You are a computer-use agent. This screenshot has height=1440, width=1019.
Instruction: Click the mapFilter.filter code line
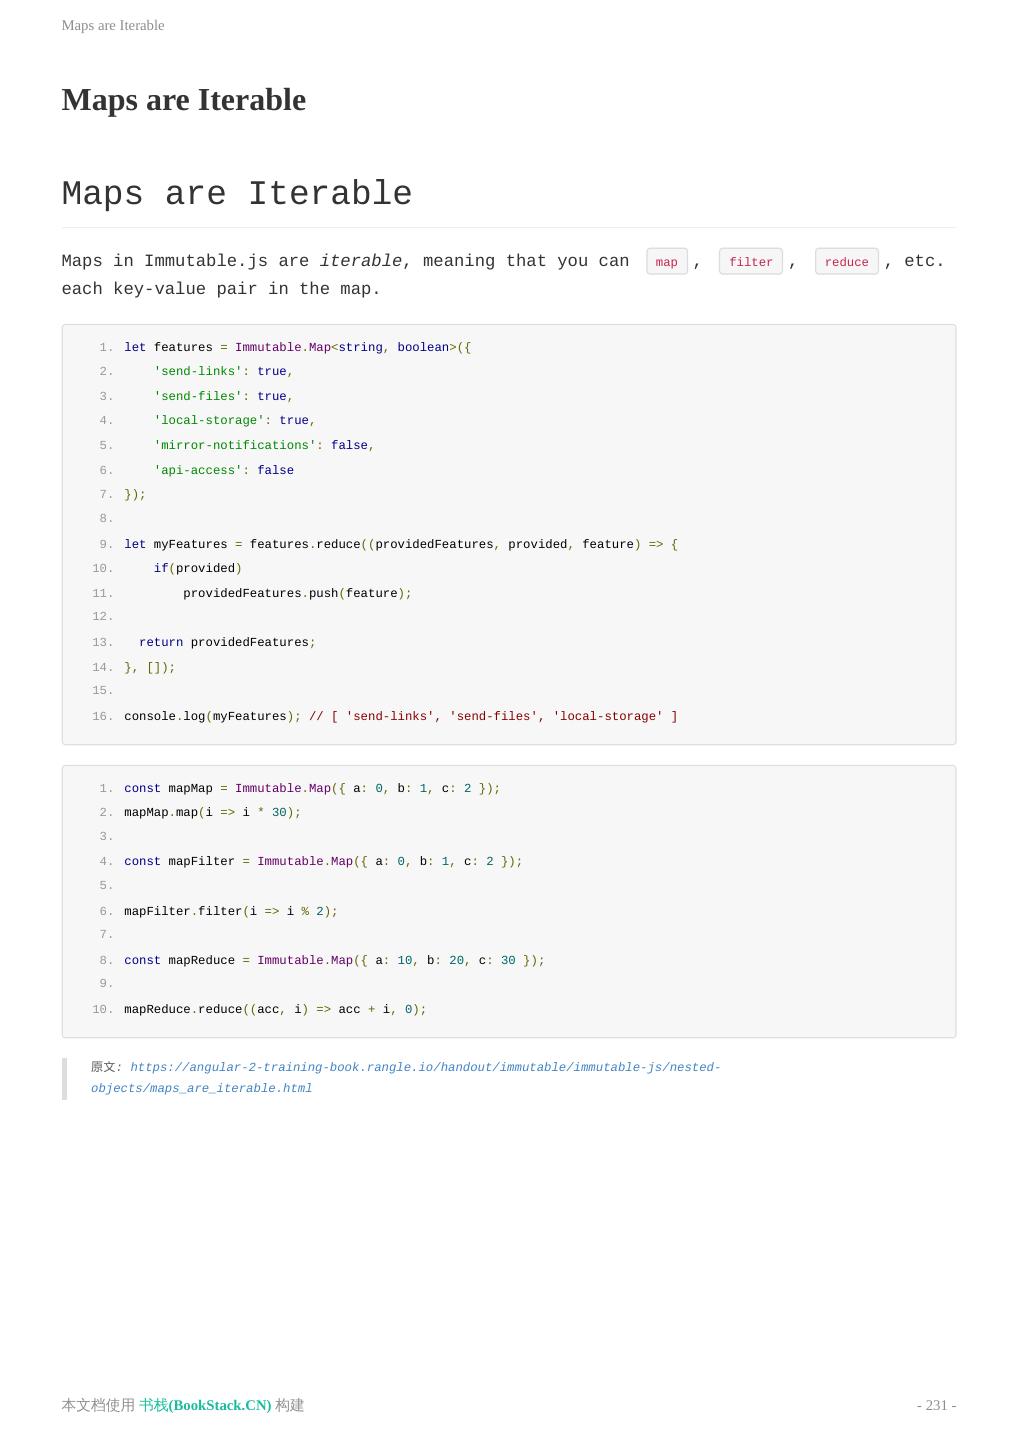pos(231,912)
